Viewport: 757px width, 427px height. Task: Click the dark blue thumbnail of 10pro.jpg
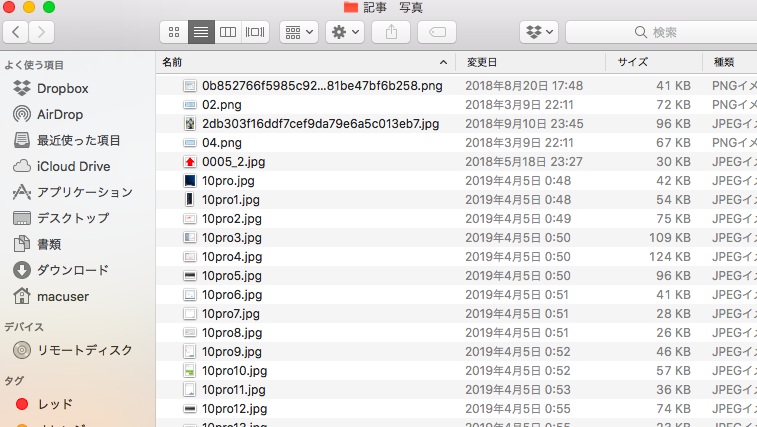click(x=190, y=181)
